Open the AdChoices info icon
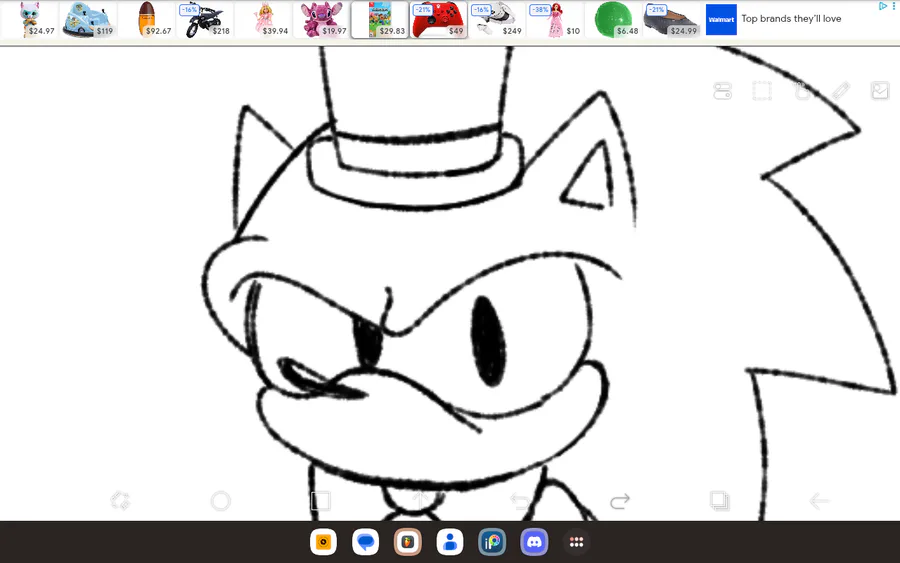Image resolution: width=900 pixels, height=563 pixels. (883, 6)
